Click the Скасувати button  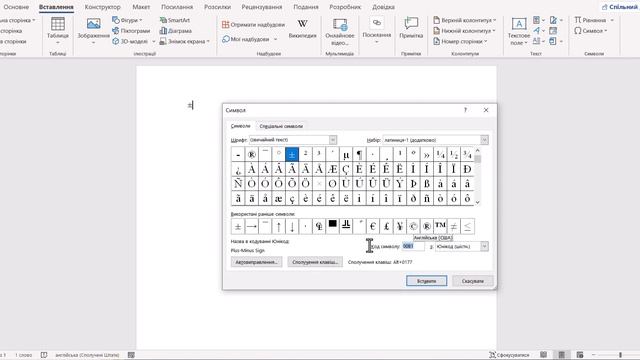[x=473, y=281]
